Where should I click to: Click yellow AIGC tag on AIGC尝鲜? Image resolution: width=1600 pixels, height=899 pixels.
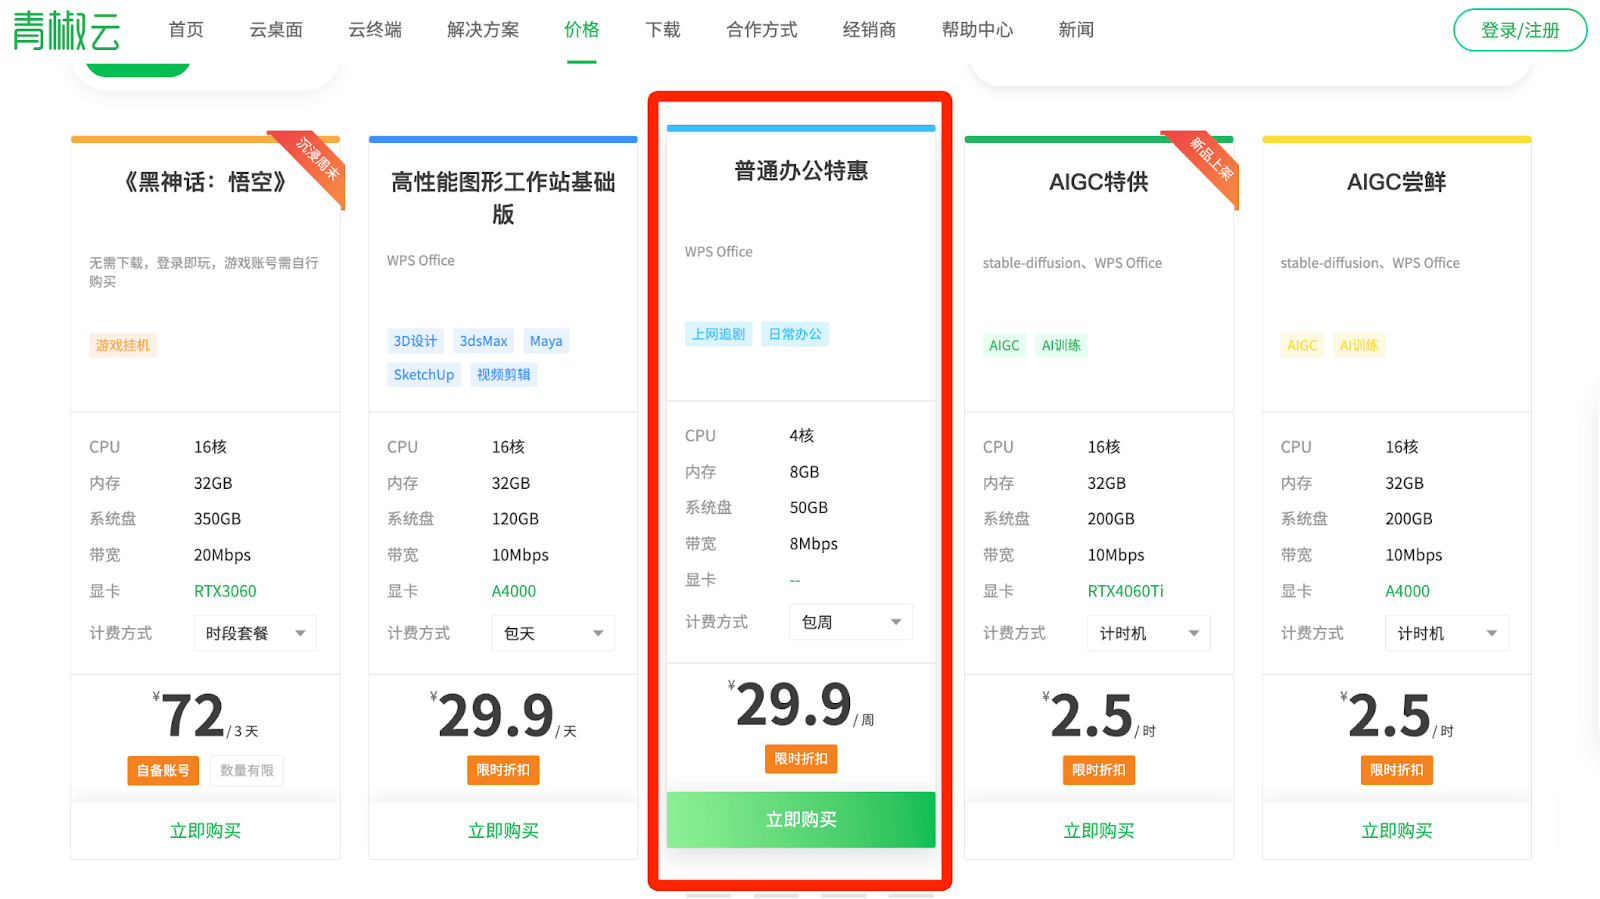1302,345
